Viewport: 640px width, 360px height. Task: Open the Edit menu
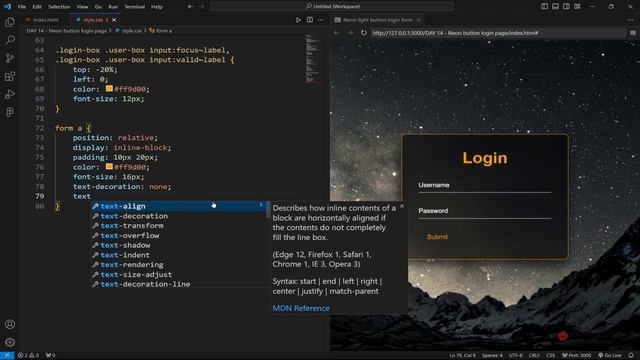pos(37,7)
